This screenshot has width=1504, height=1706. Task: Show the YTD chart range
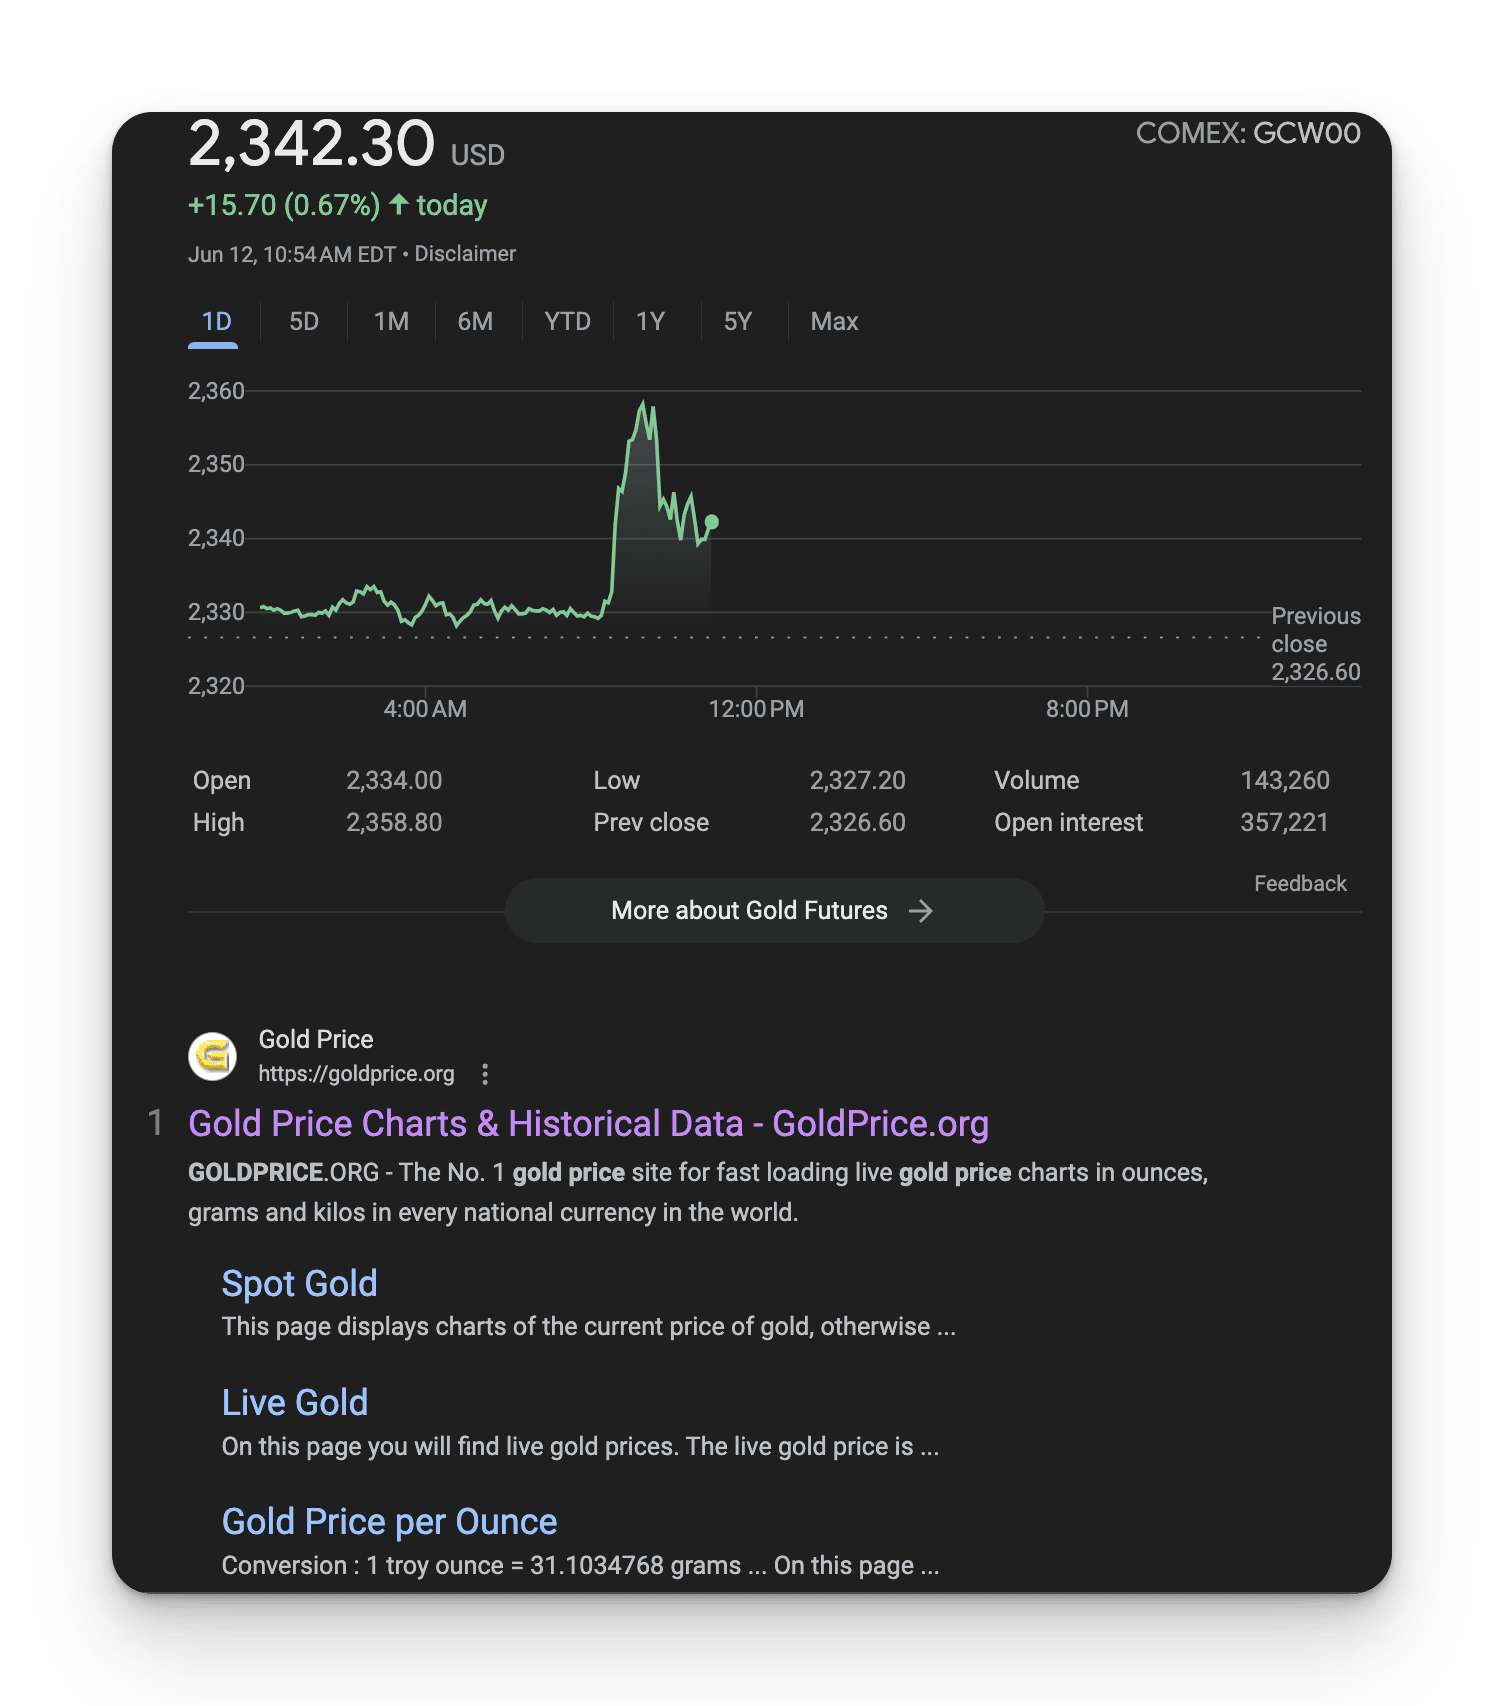click(567, 322)
